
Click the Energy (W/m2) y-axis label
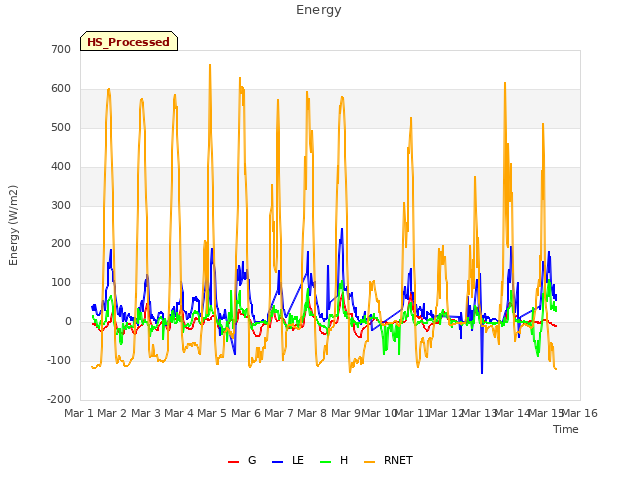click(13, 225)
